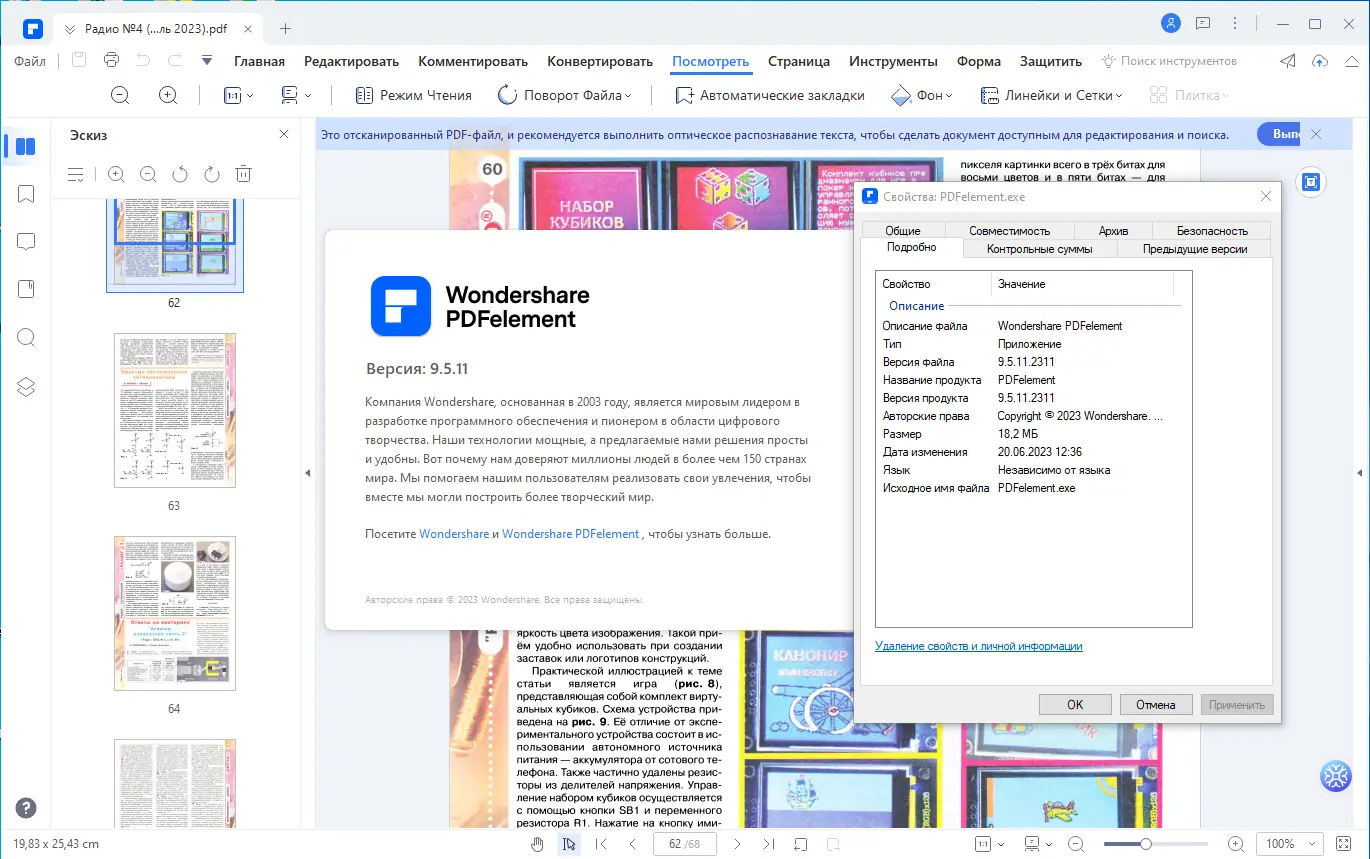
Task: Rotate thumbnail clockwise
Action: (212, 174)
